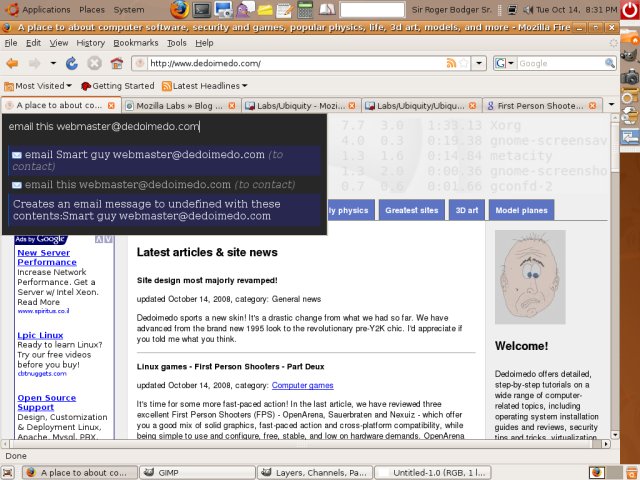
Task: Open New Server Performance ad link
Action: [x=47, y=258]
